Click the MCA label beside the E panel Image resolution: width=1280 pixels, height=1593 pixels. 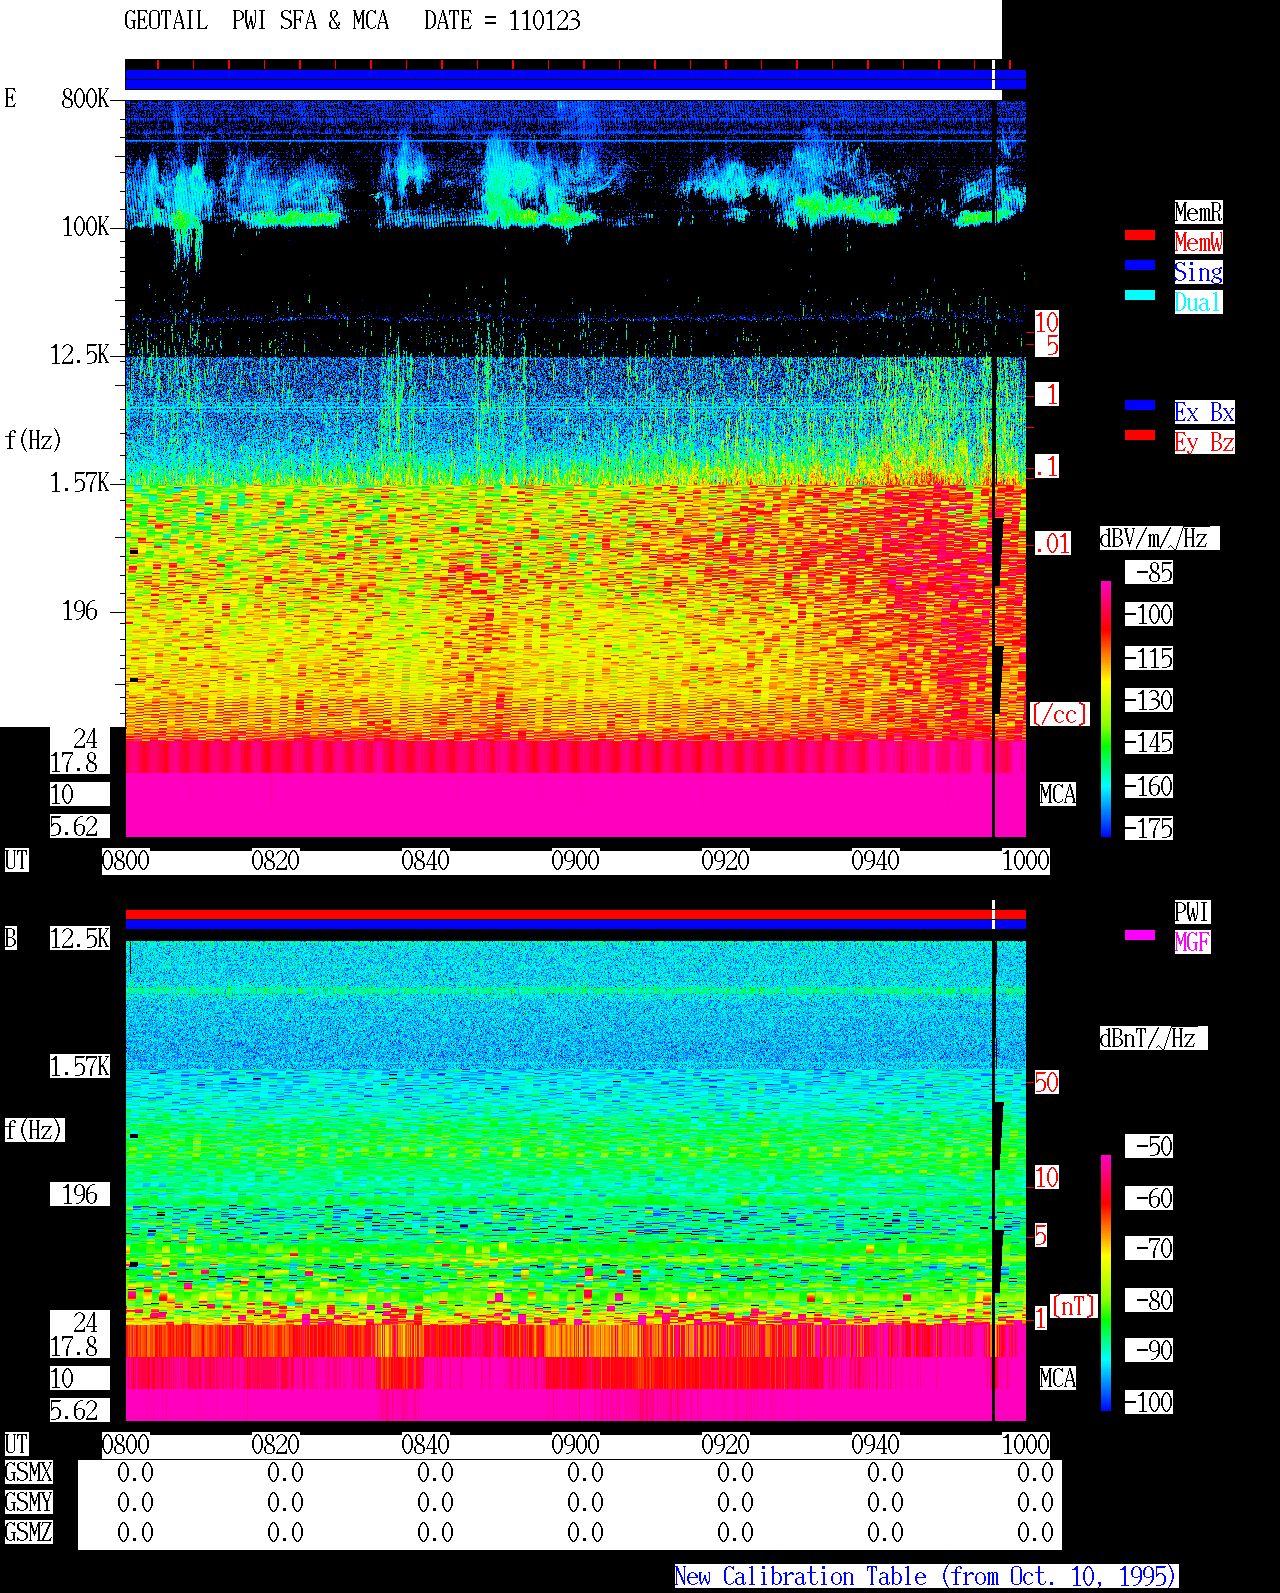1058,794
